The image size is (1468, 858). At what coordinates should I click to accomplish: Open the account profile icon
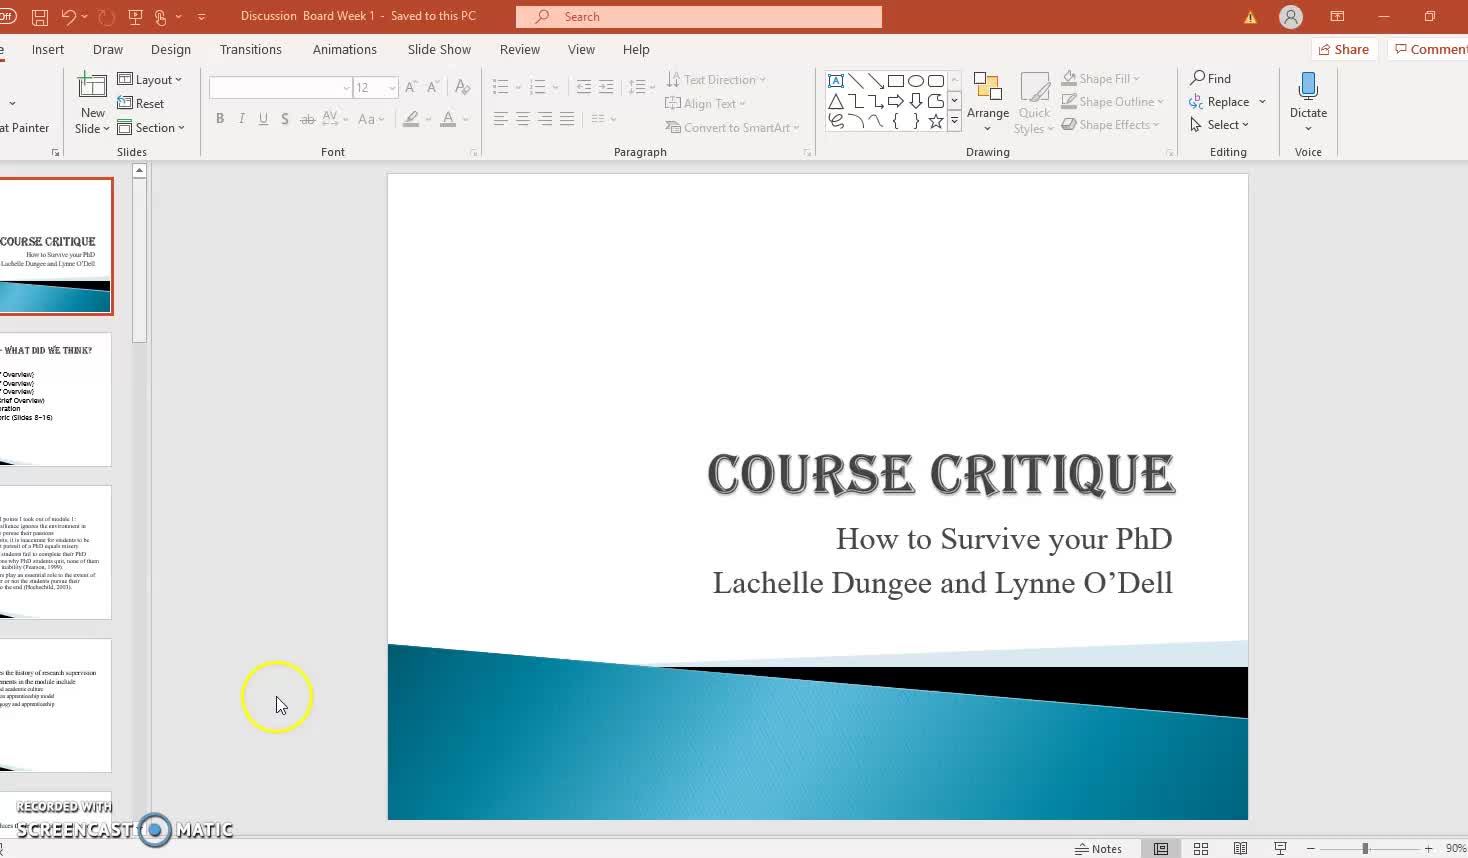pyautogui.click(x=1291, y=17)
